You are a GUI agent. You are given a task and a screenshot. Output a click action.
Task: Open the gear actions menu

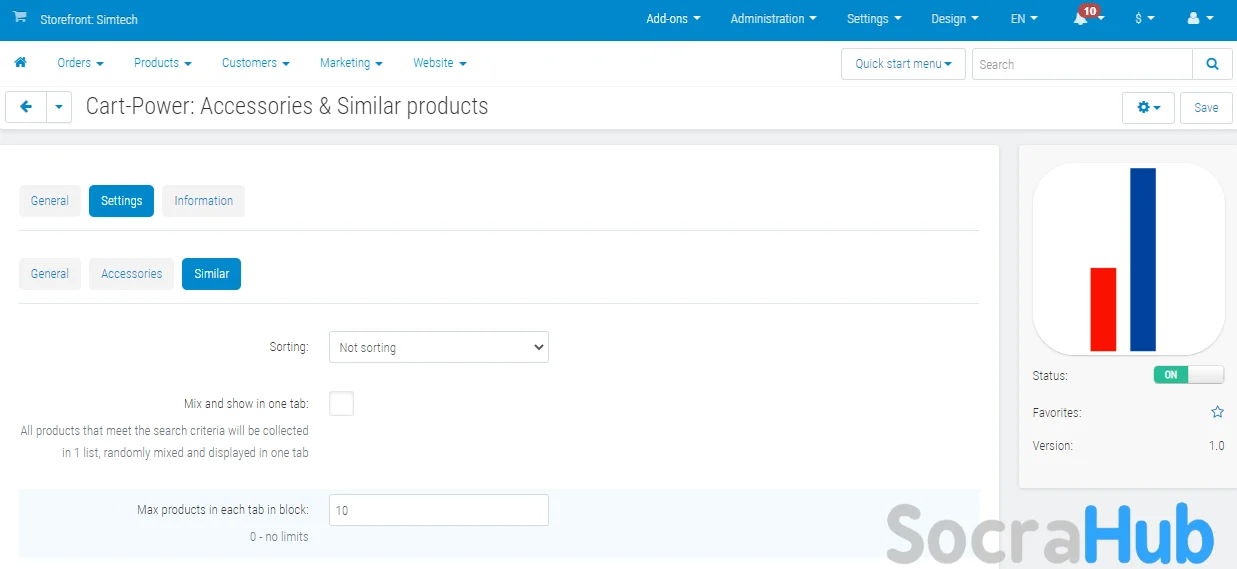1148,107
